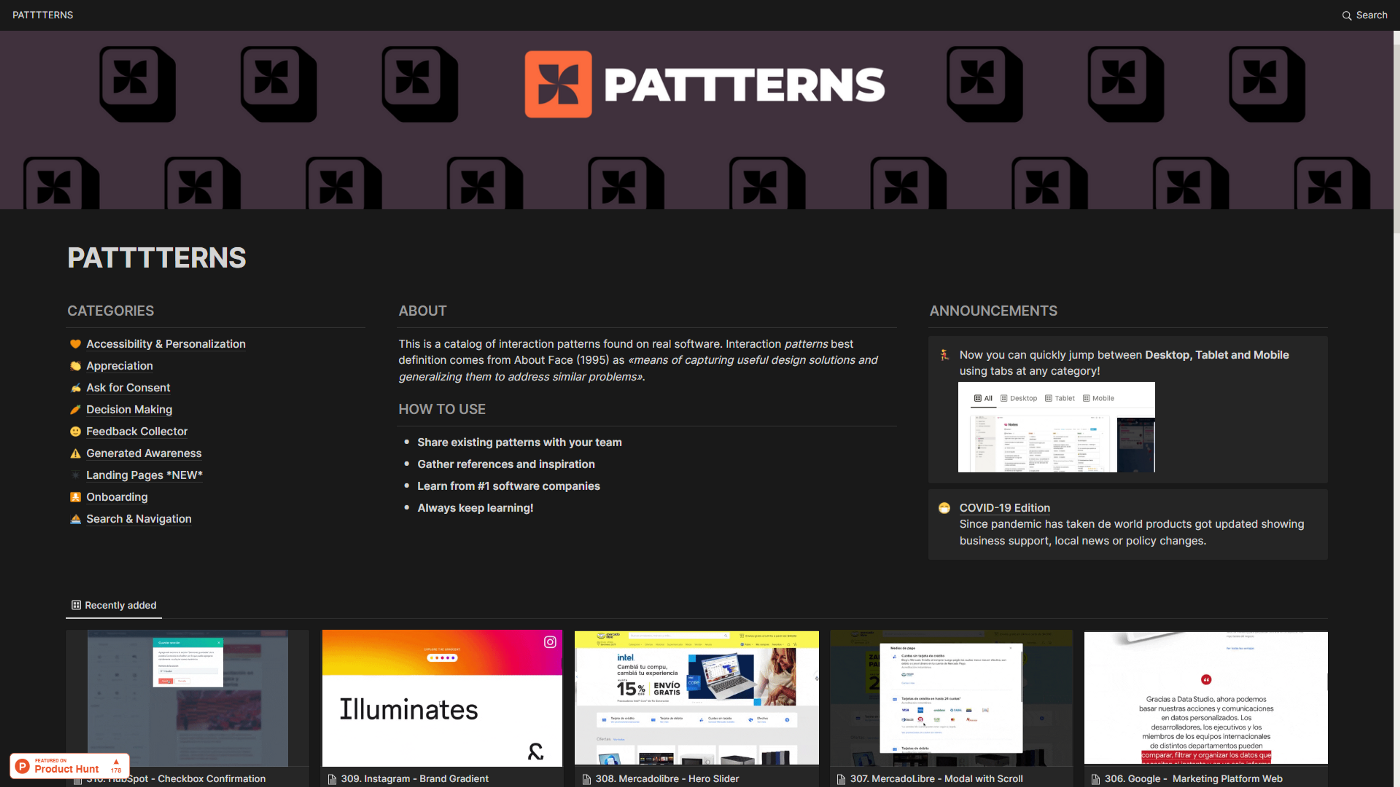The width and height of the screenshot is (1400, 787).
Task: Click the page icon beside 307. MercadoLibre title
Action: pos(840,779)
